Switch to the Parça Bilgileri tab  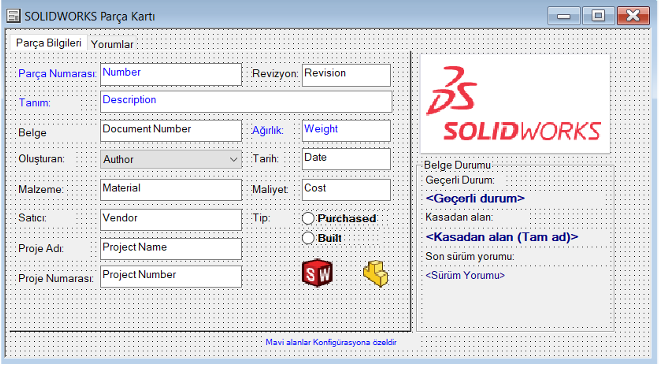coord(48,43)
